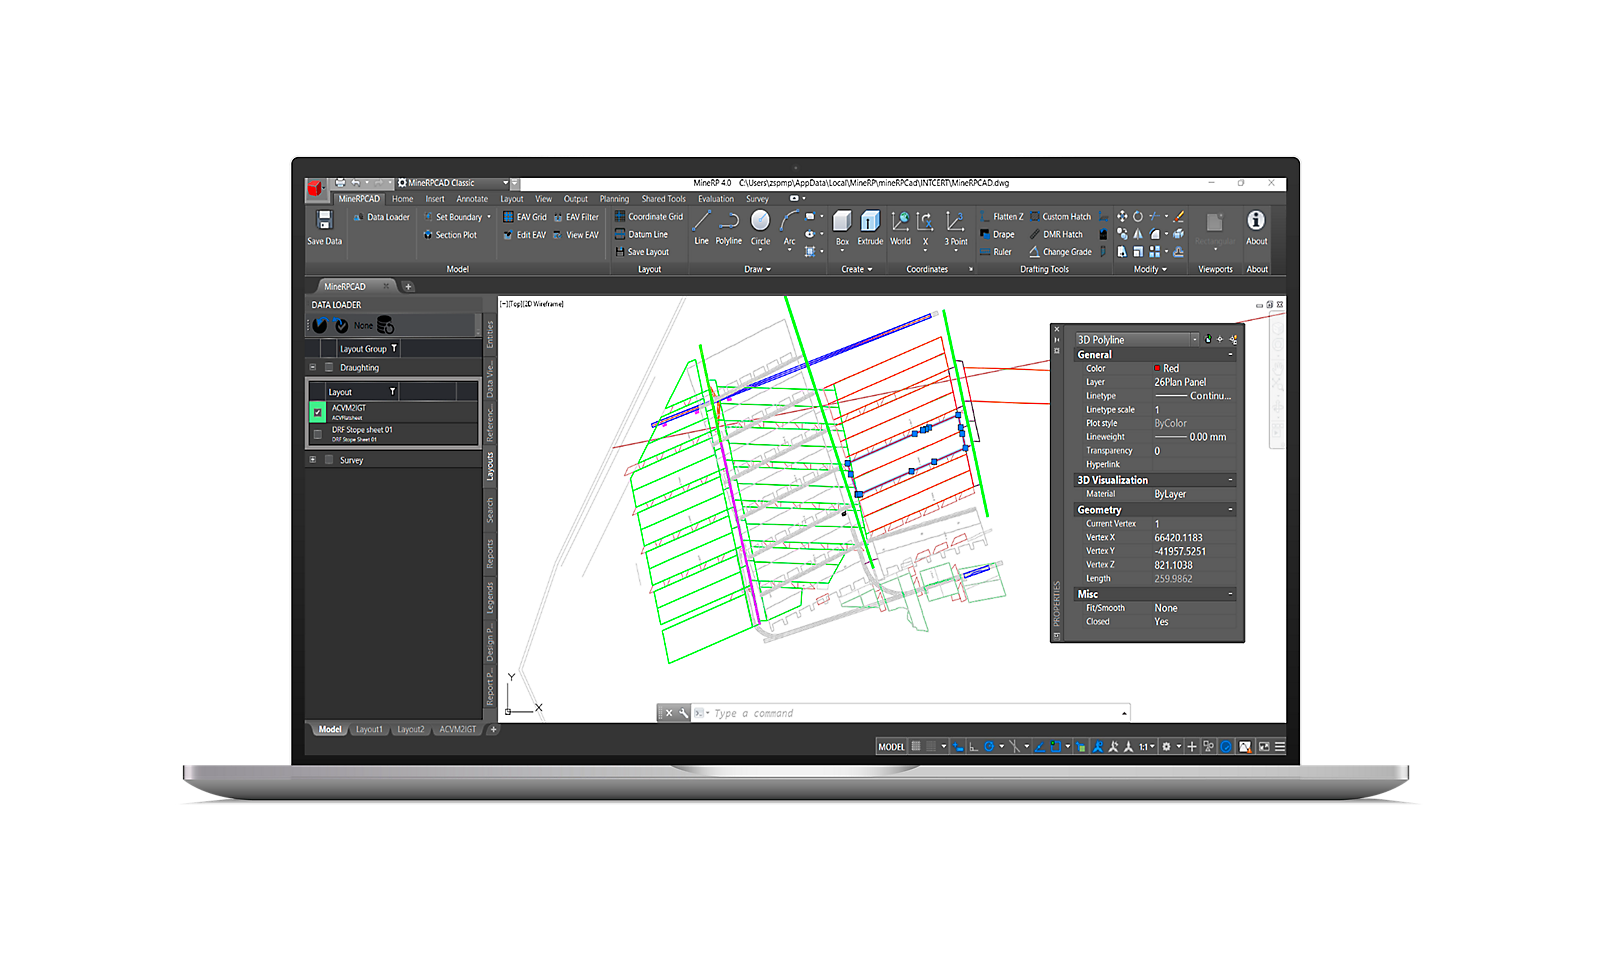Screen dimensions: 1600x960
Task: Click the Extrude tool
Action: pos(870,227)
